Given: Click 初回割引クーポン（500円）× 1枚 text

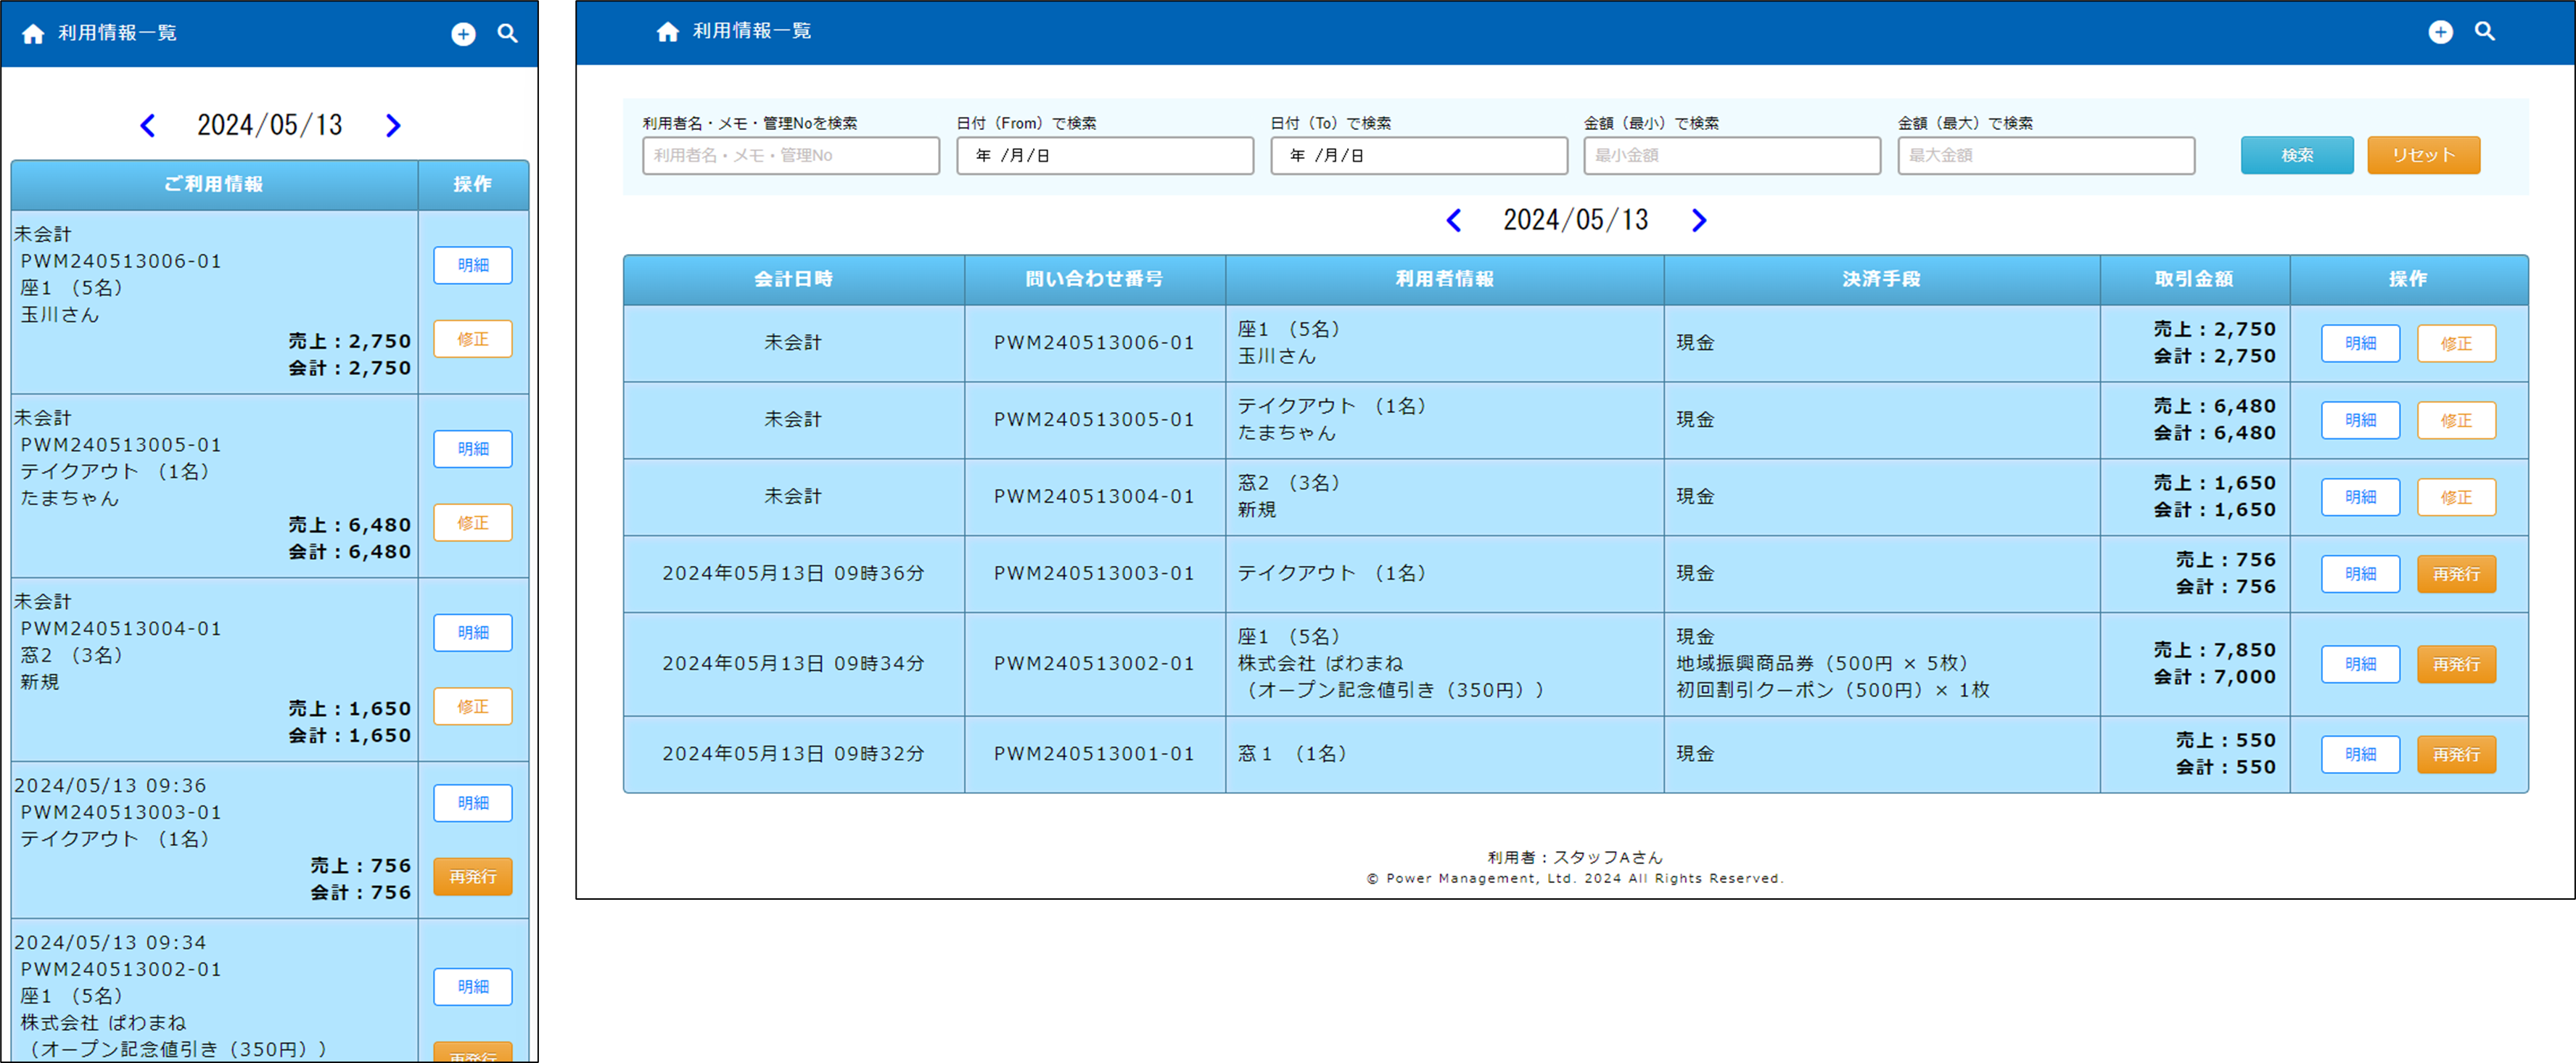Looking at the screenshot, I should click(1833, 691).
